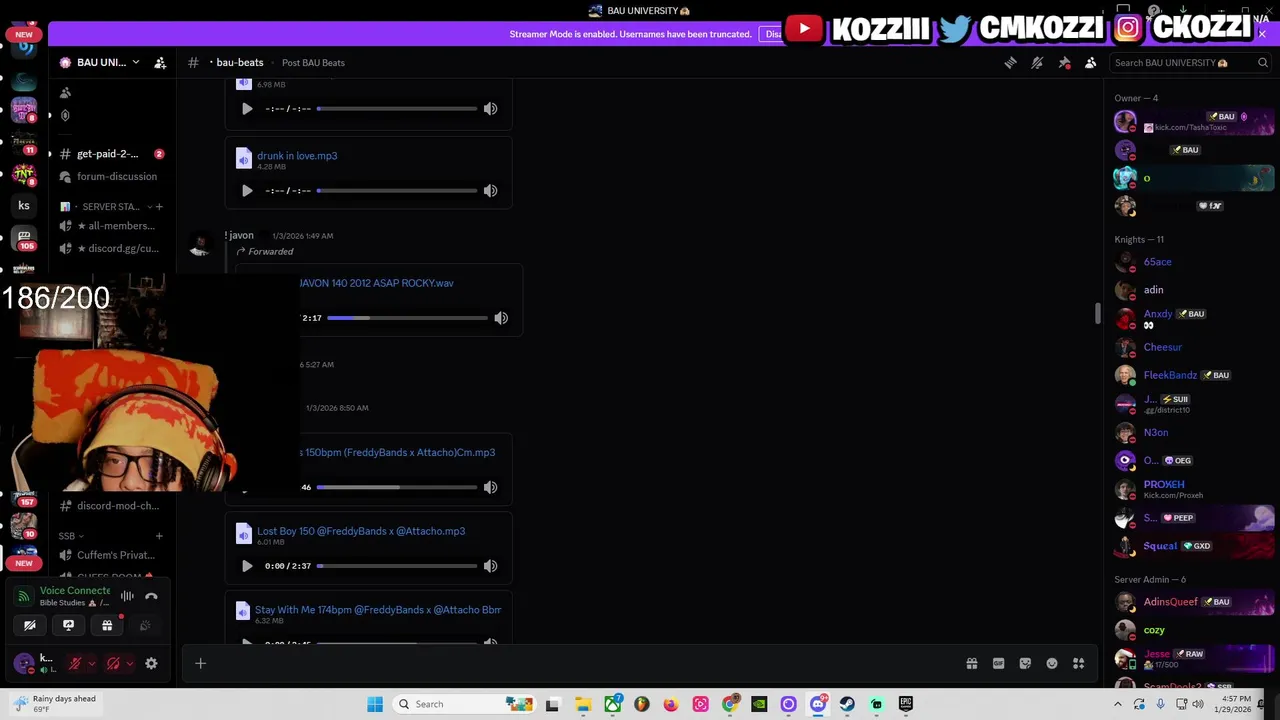The width and height of the screenshot is (1280, 720).
Task: Open the ks server icon
Action: 24,206
